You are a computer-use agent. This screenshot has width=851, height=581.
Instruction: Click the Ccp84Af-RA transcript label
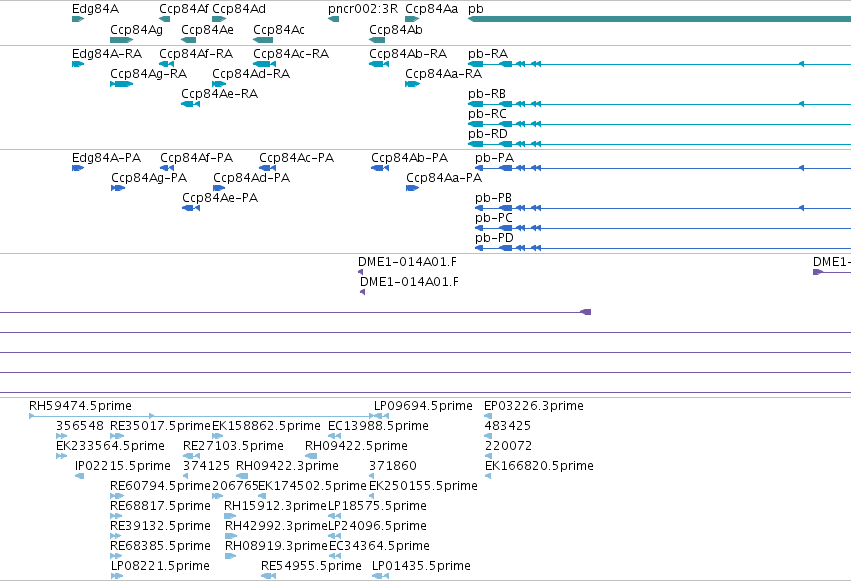[x=196, y=54]
